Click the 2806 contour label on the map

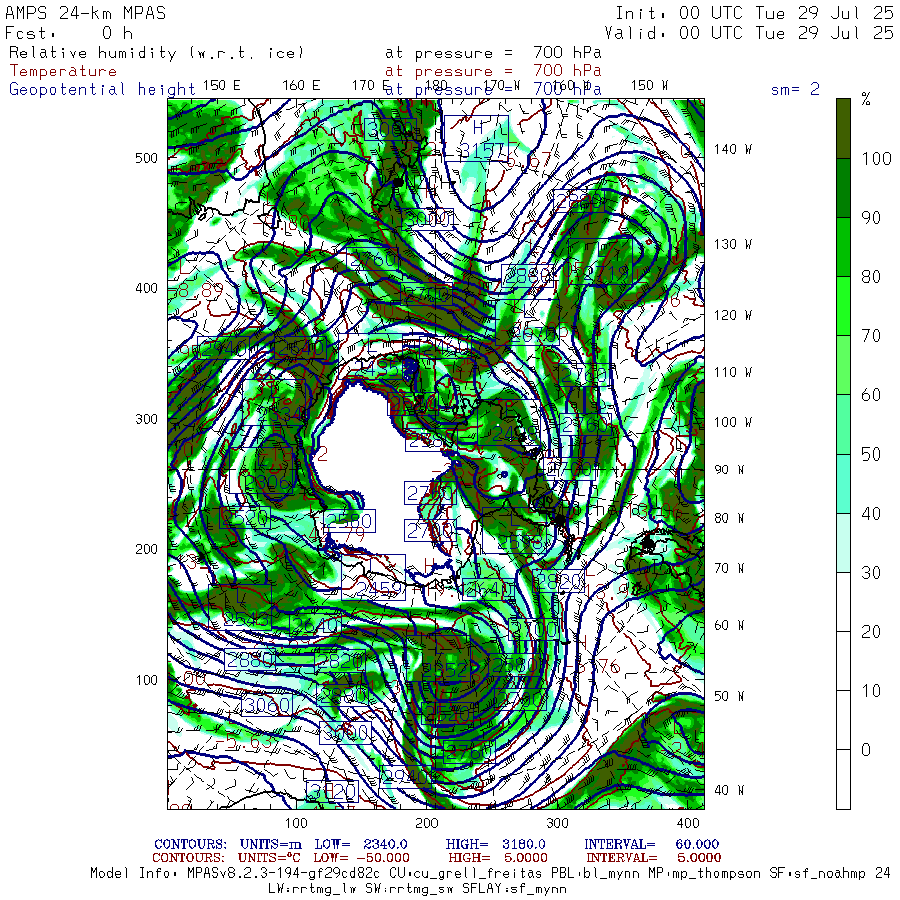coord(261,471)
